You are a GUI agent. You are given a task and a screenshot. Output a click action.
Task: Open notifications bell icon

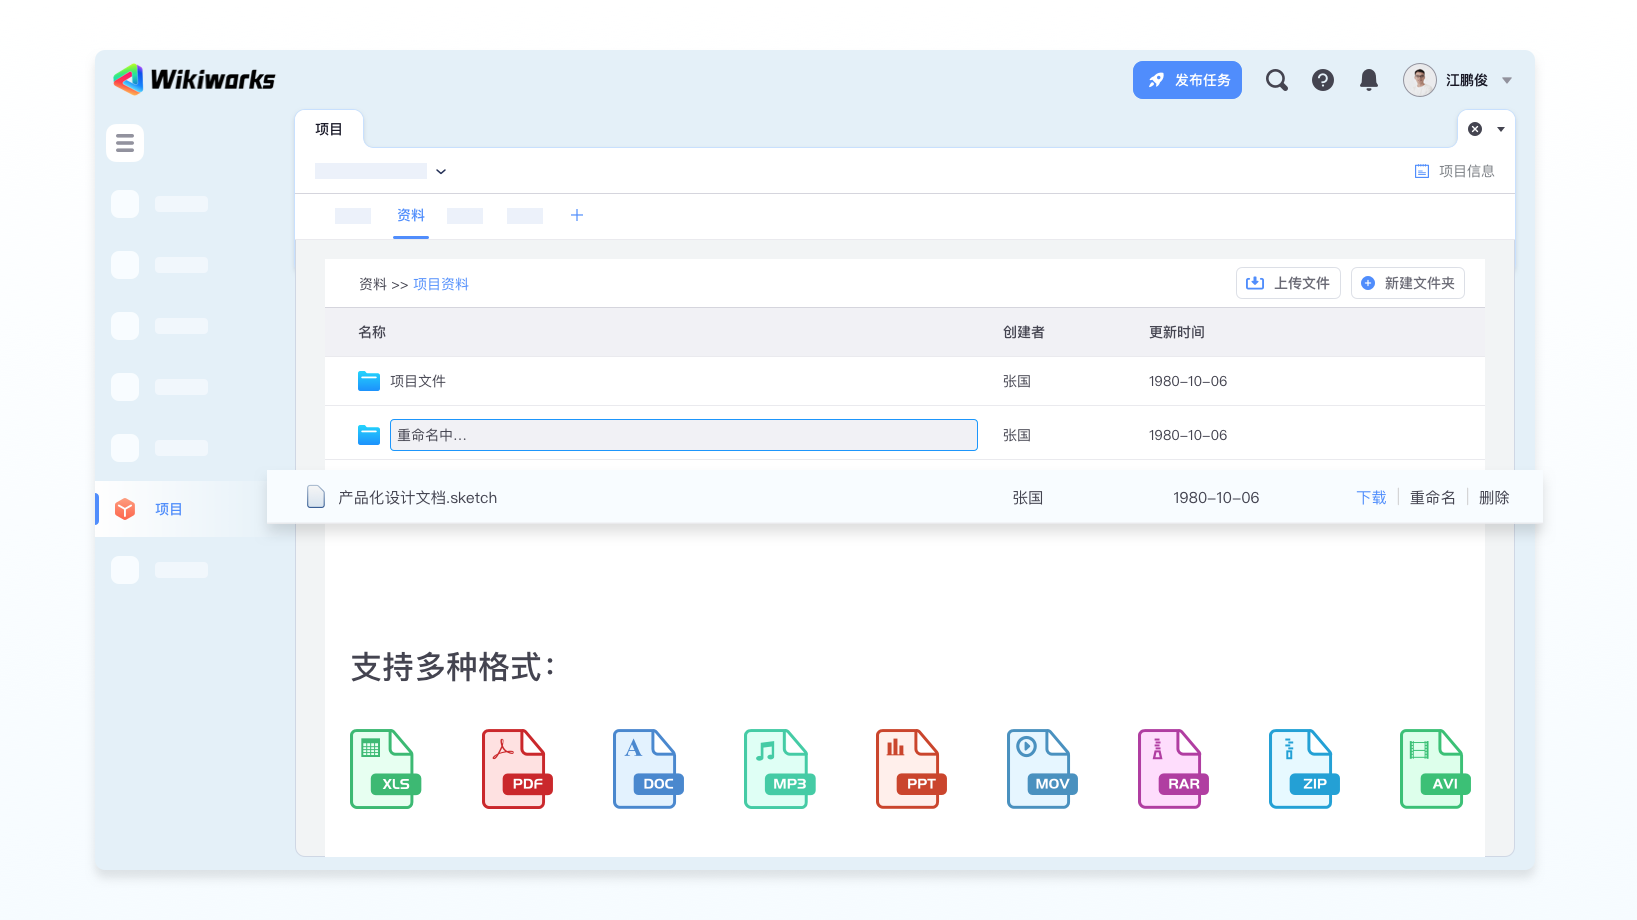[x=1368, y=80]
